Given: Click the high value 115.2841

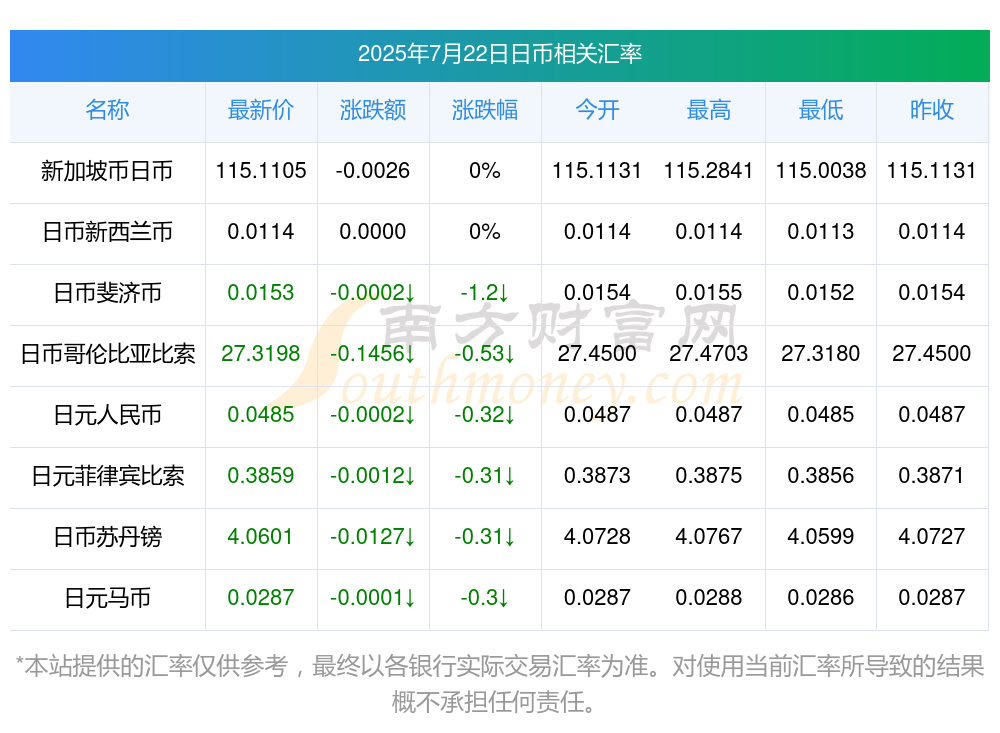Looking at the screenshot, I should (x=709, y=170).
